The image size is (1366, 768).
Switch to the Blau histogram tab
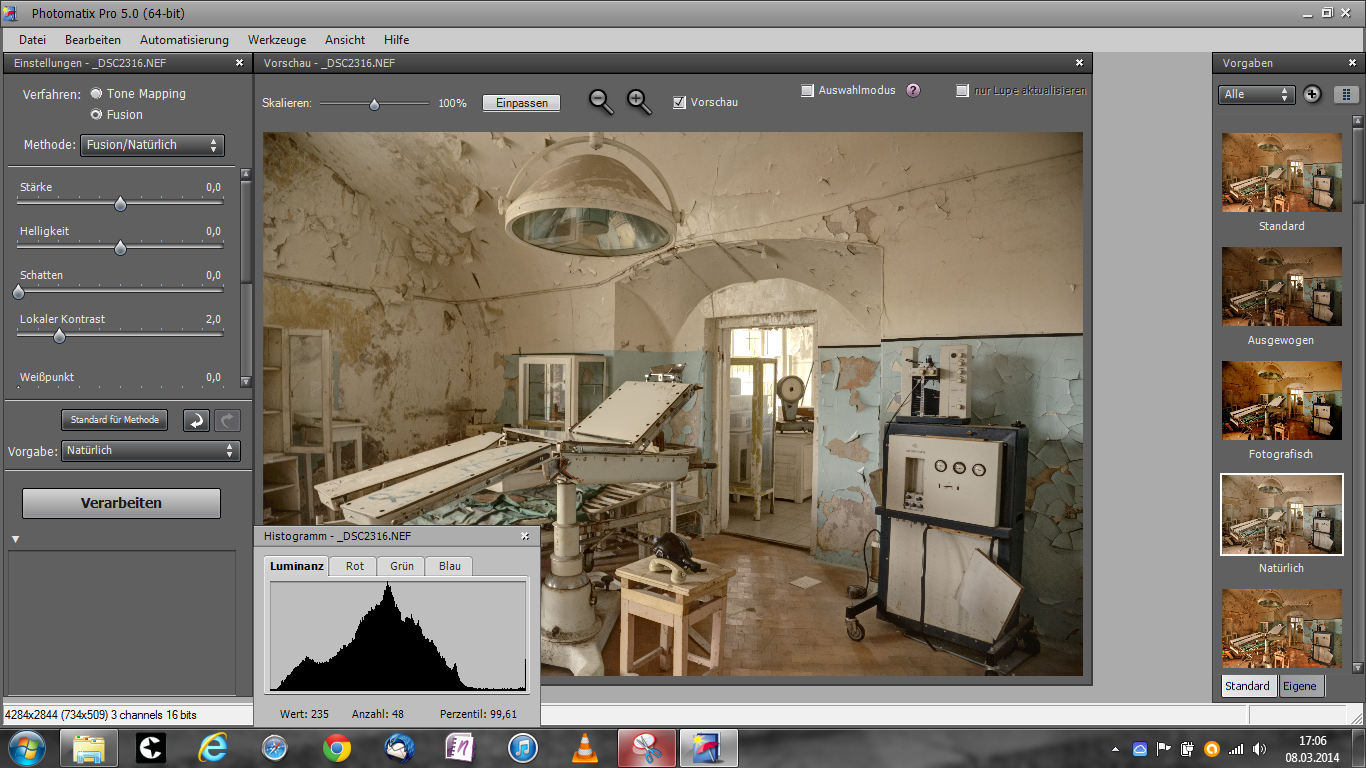pyautogui.click(x=450, y=566)
